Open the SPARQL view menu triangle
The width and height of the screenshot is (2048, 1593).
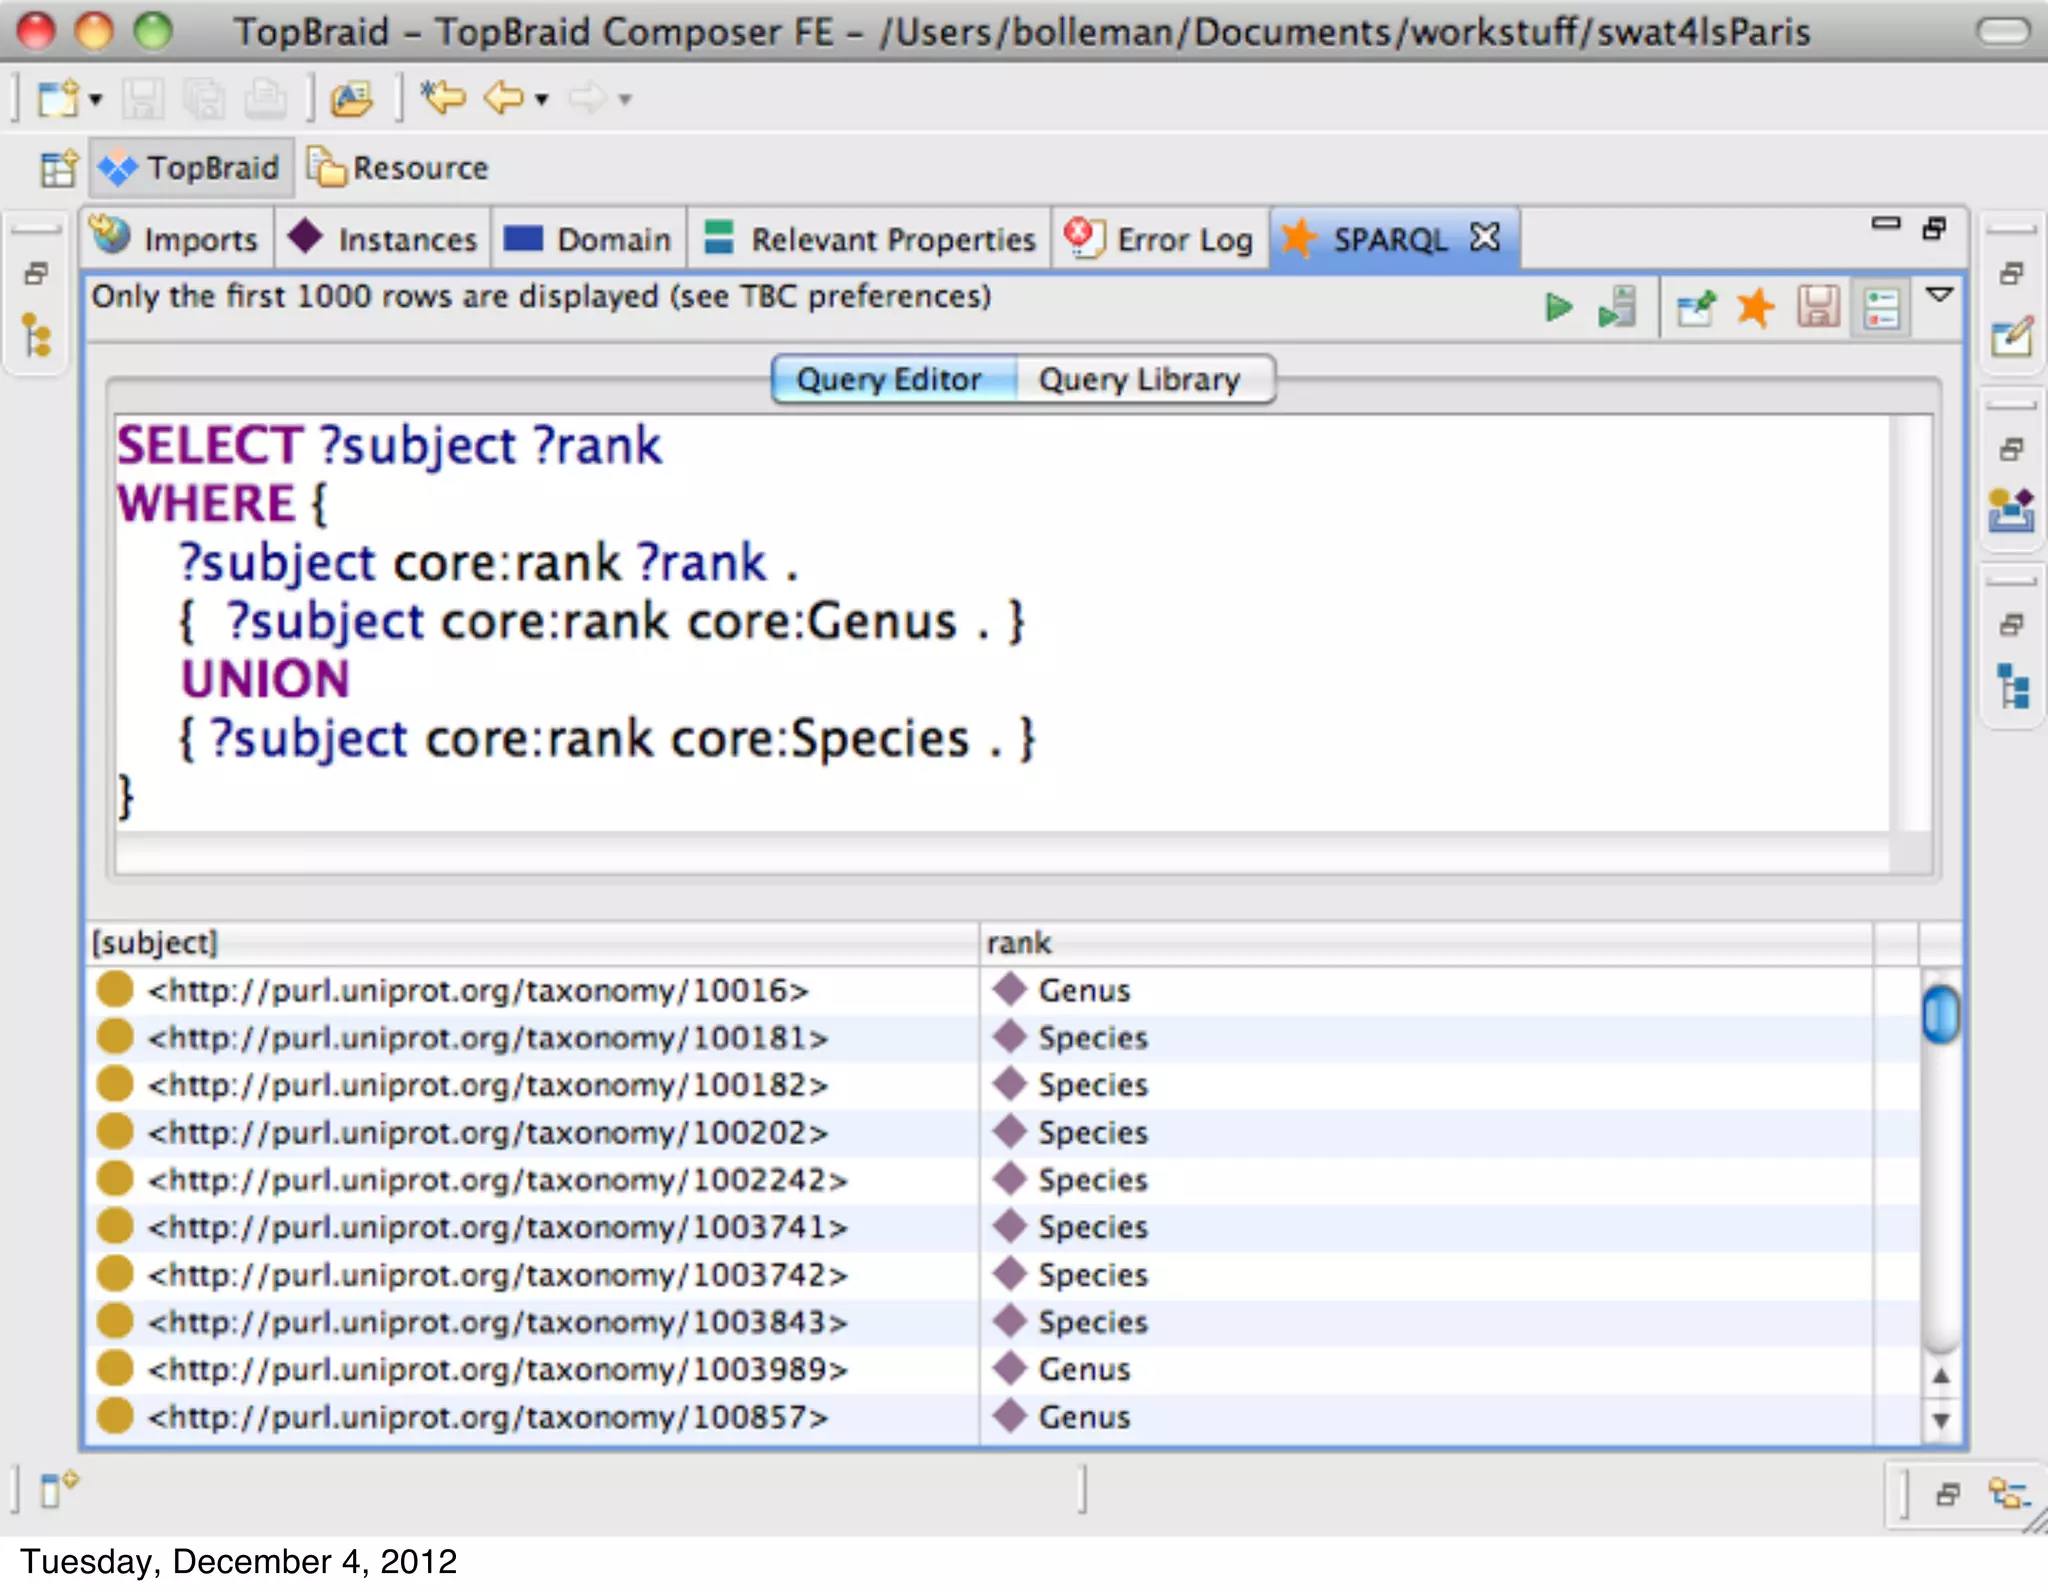[x=1939, y=295]
